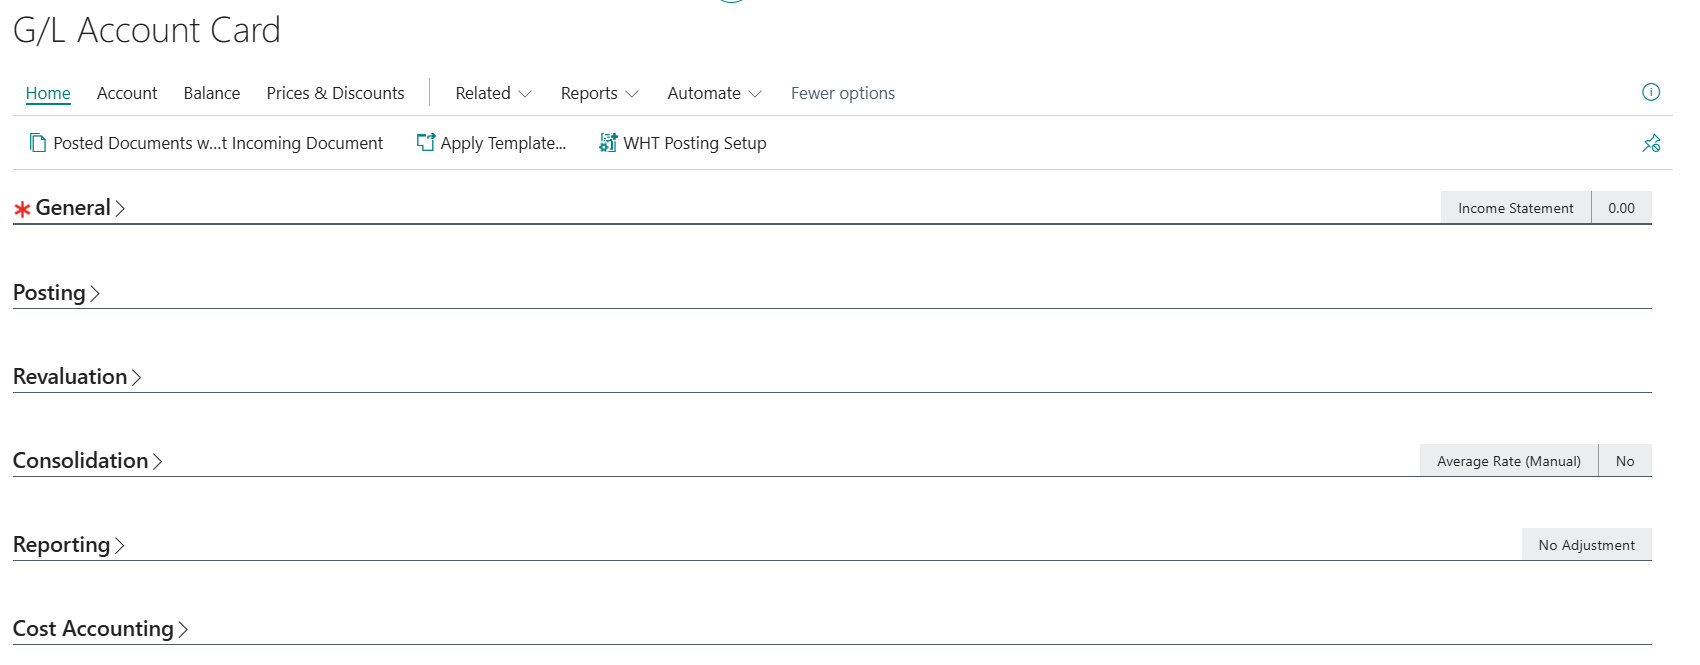Expand the Reporting section
This screenshot has width=1700, height=665.
(x=62, y=545)
